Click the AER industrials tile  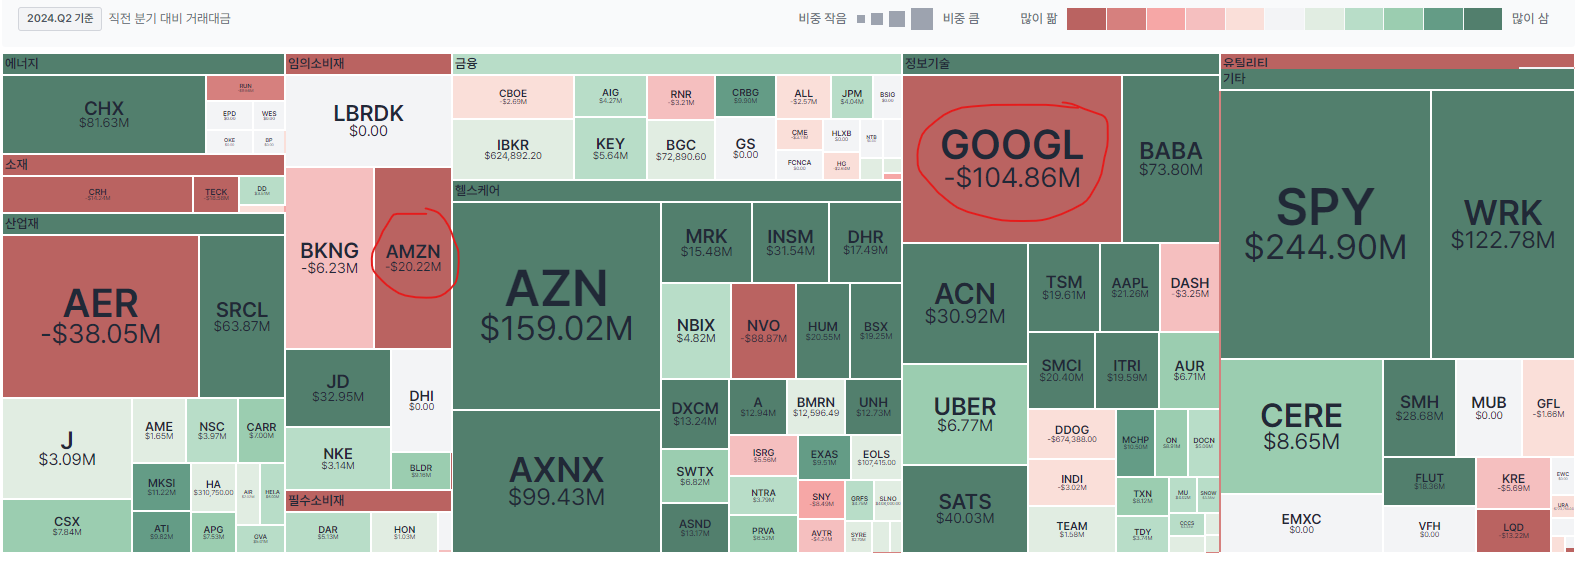click(100, 316)
